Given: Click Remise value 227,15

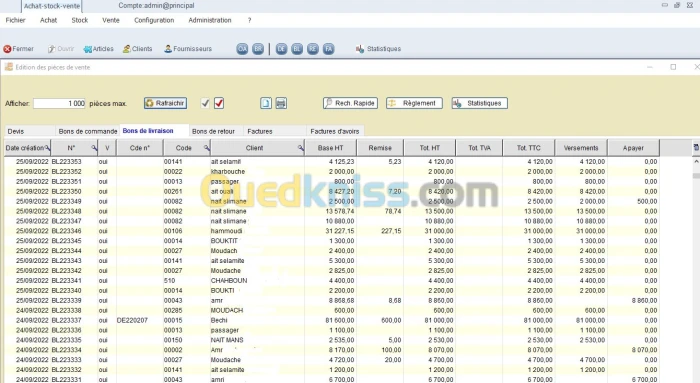Looking at the screenshot, I should click(x=392, y=231).
